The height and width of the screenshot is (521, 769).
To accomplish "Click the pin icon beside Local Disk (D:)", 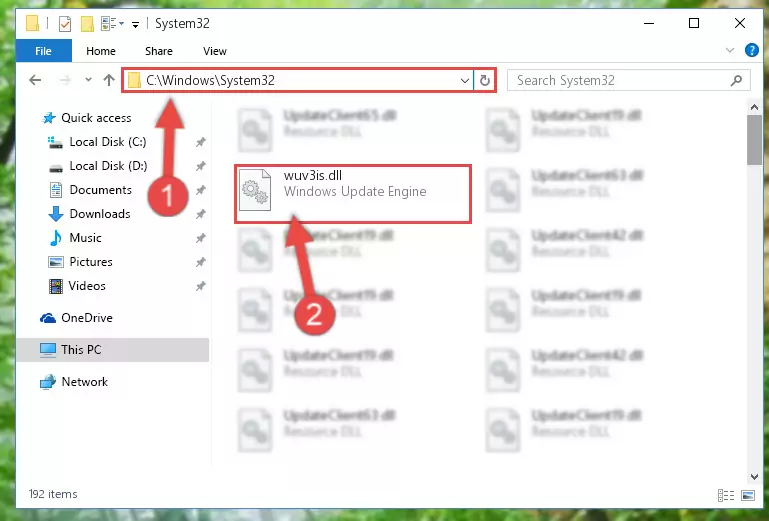I will pos(201,166).
